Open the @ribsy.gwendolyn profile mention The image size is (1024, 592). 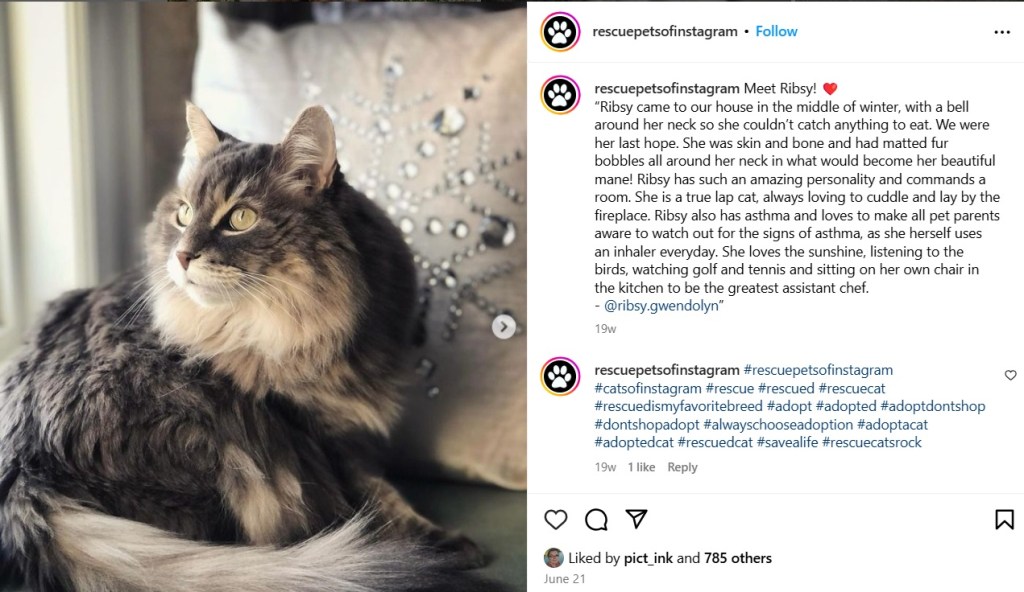(661, 306)
